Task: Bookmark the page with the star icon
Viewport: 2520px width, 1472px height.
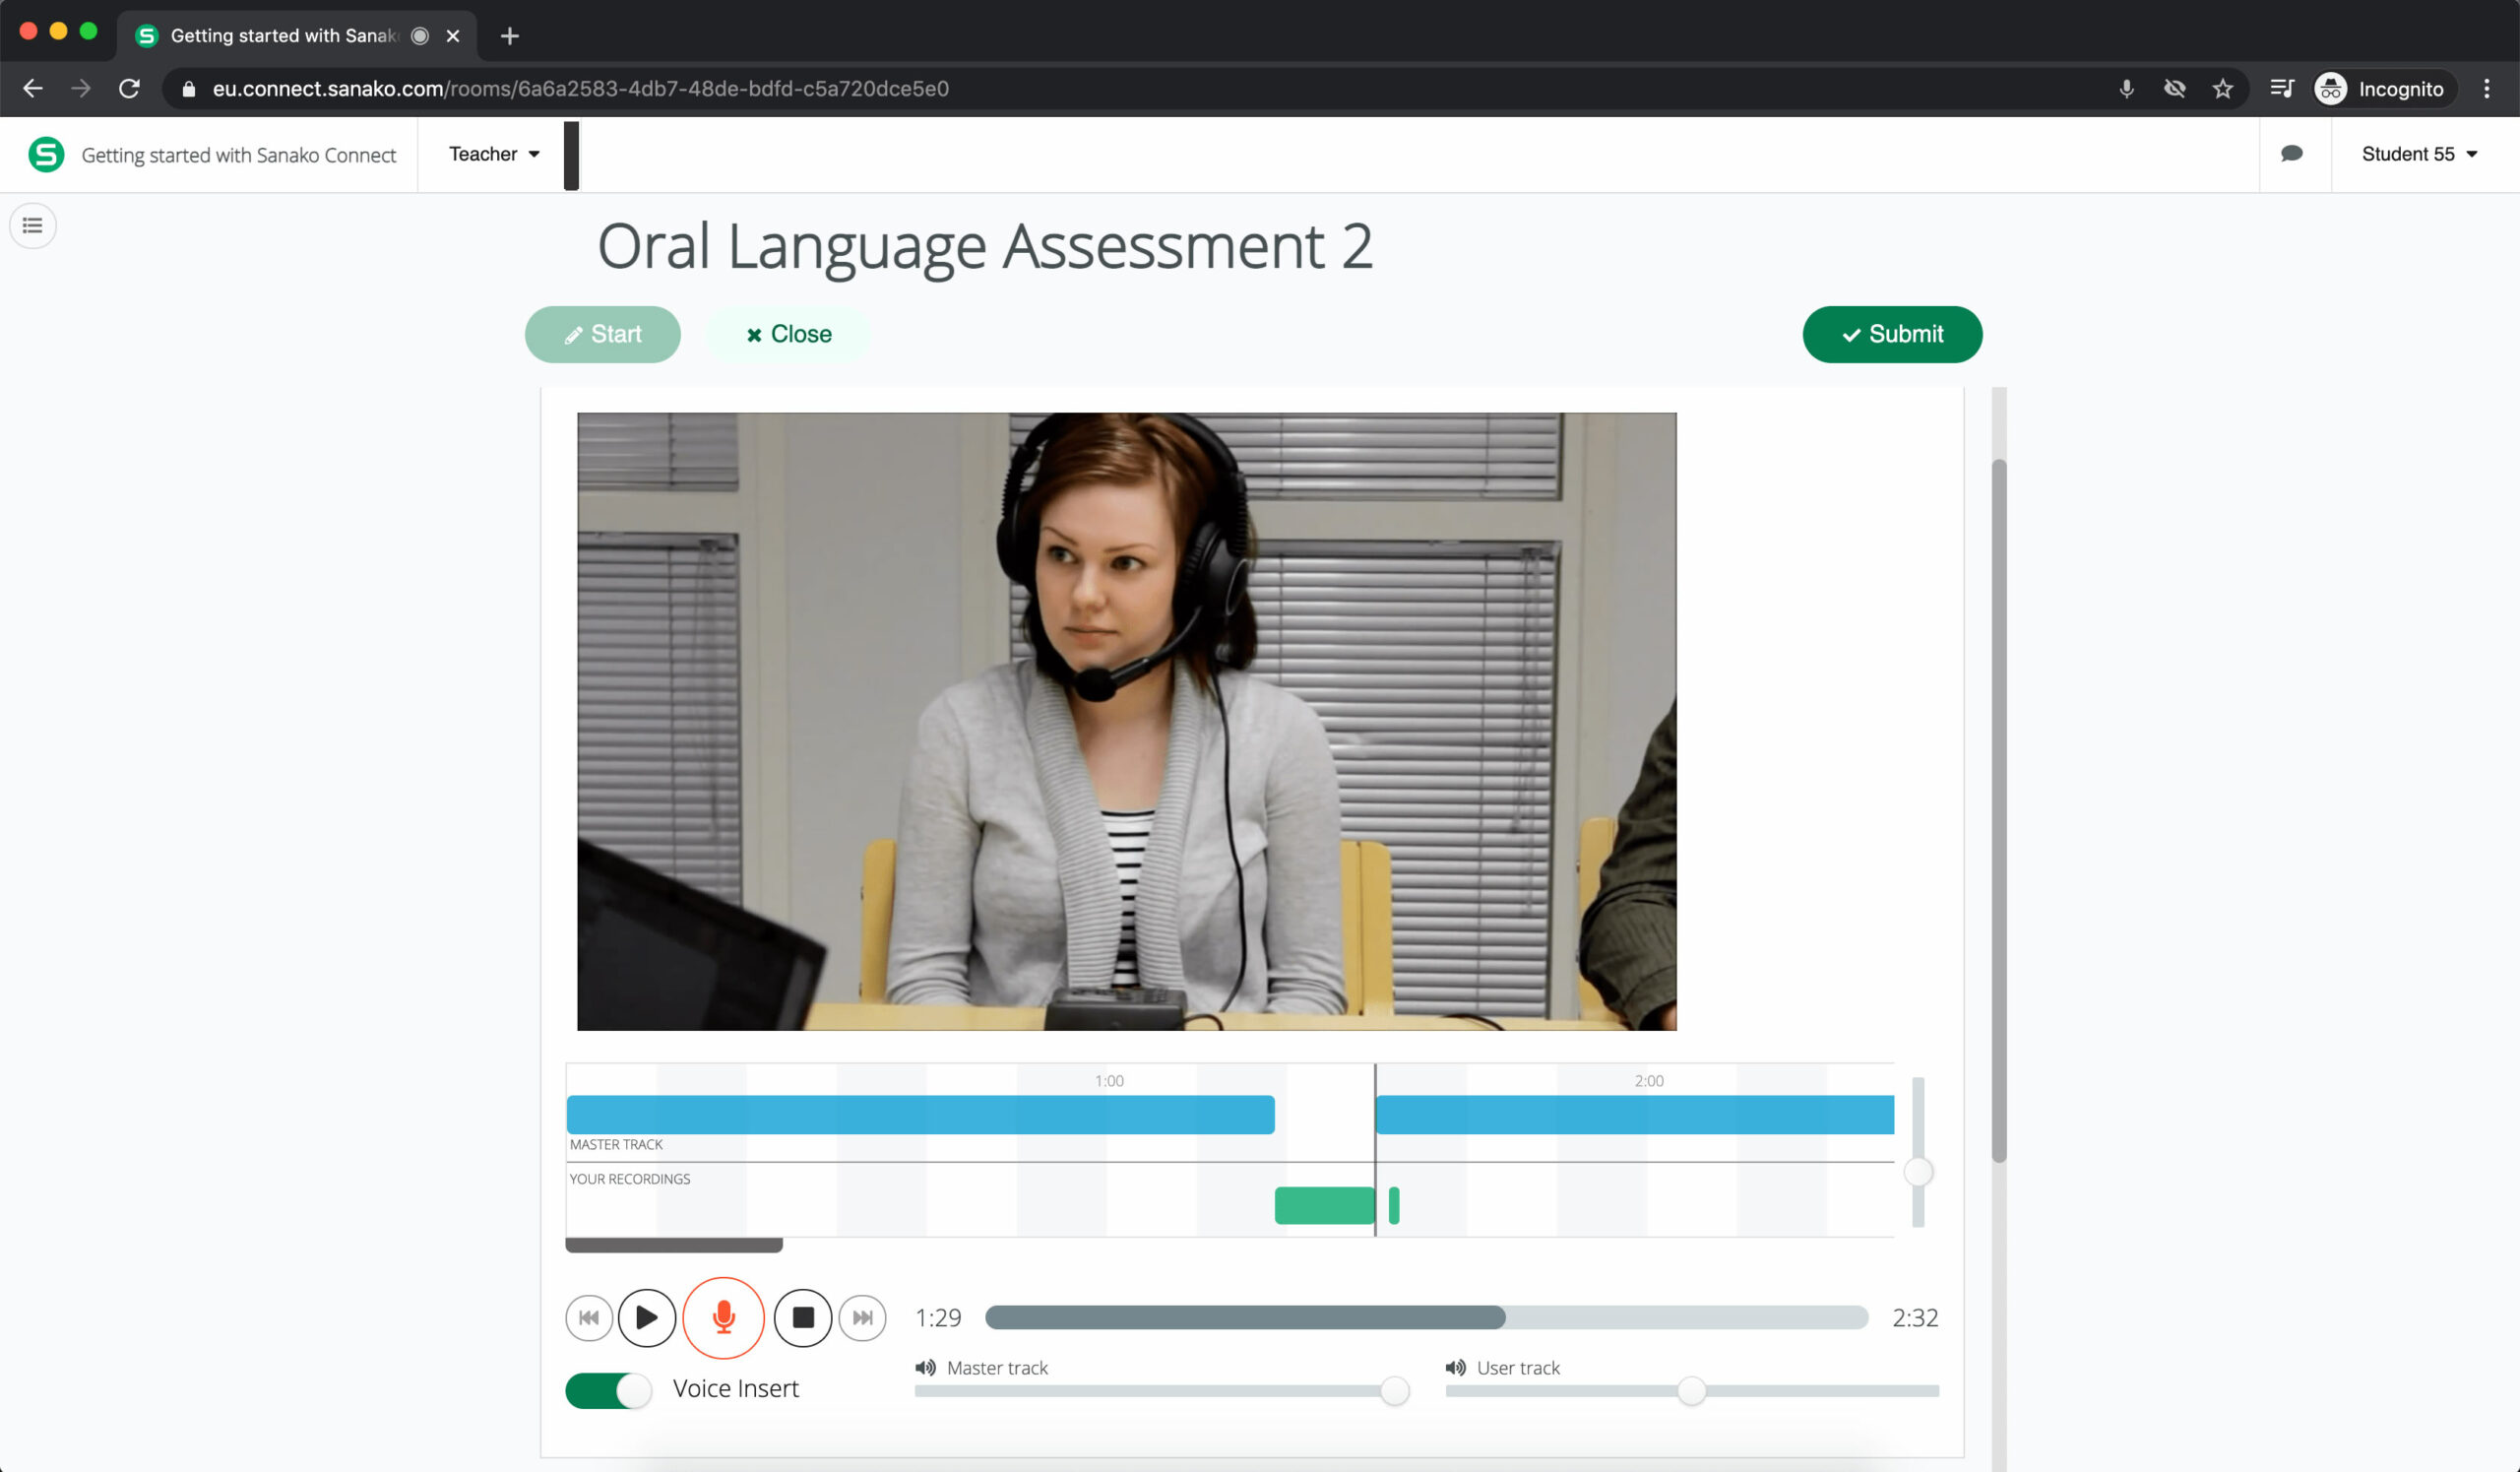Action: [x=2222, y=88]
